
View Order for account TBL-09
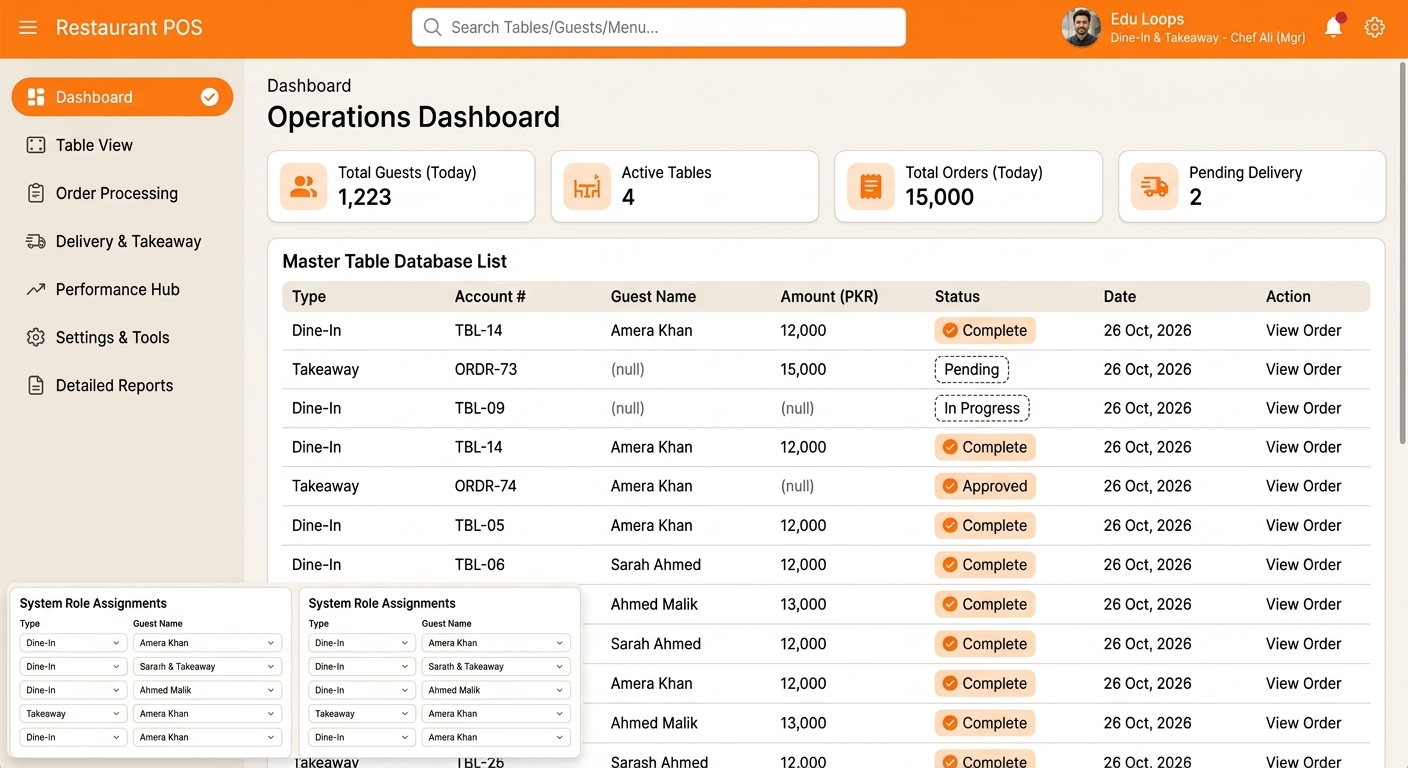[1303, 408]
